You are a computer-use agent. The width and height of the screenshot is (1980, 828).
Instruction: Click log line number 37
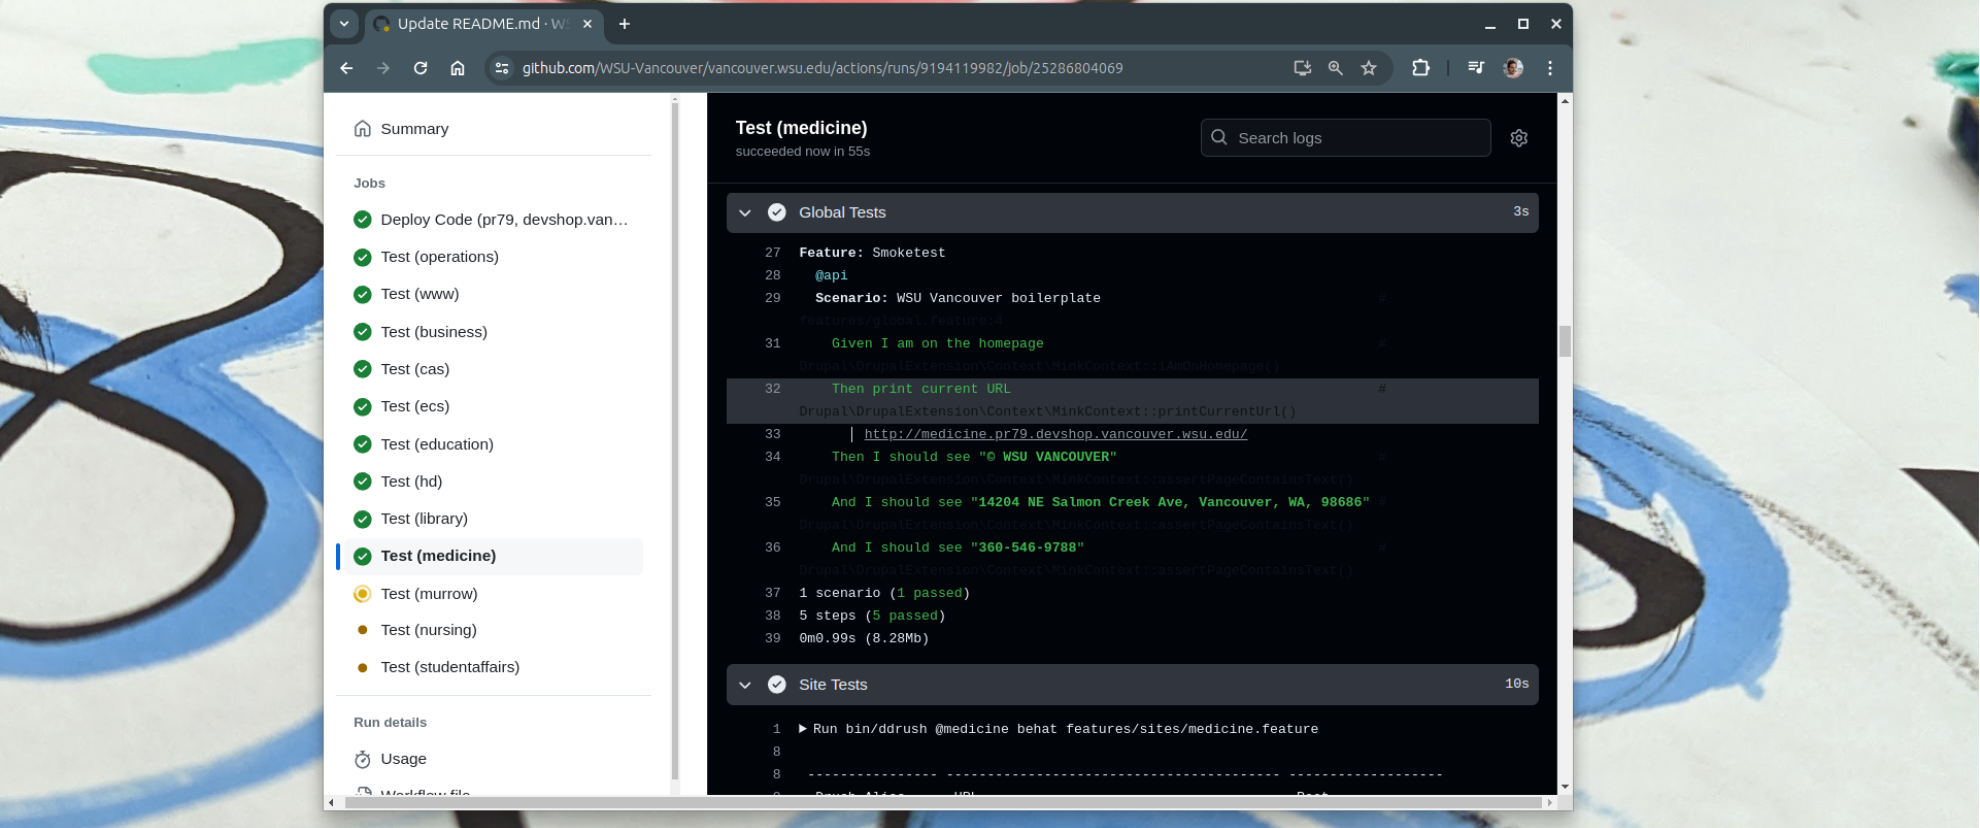pos(772,593)
